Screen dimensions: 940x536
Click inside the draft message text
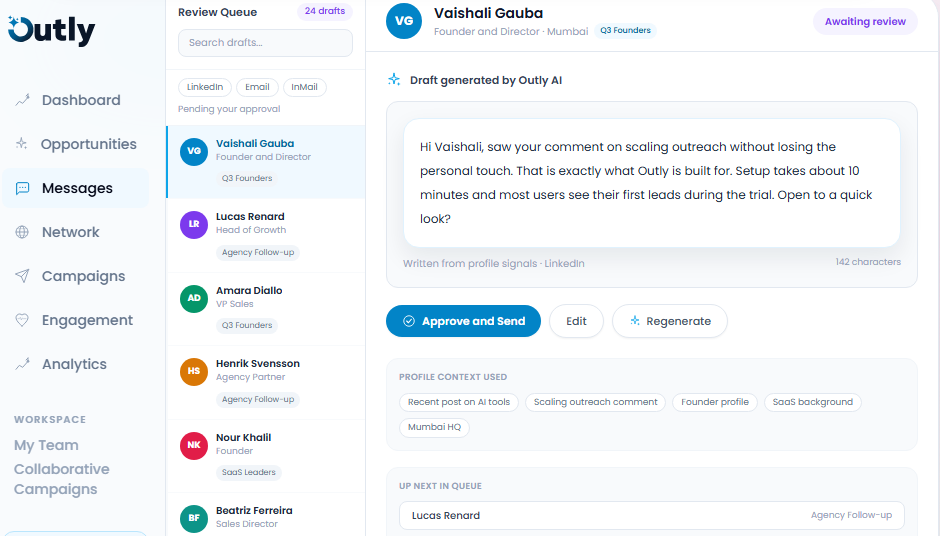[652, 183]
